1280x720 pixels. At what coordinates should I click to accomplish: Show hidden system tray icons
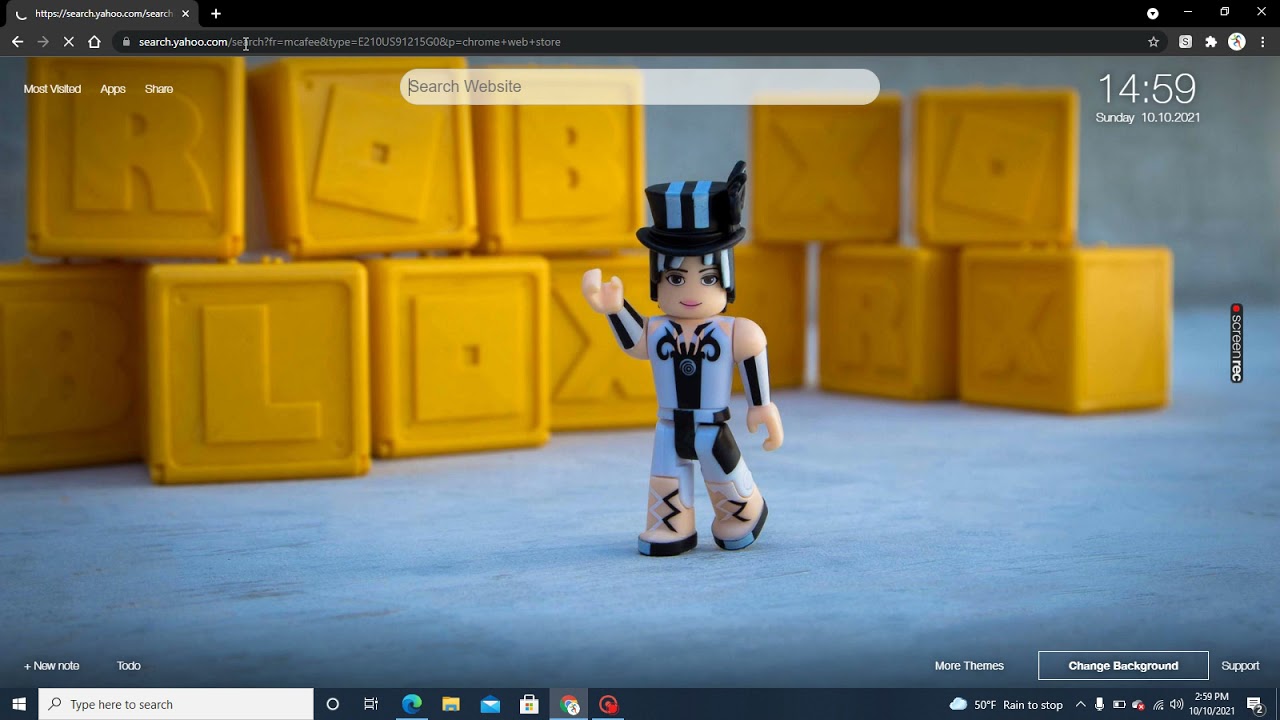coord(1080,704)
